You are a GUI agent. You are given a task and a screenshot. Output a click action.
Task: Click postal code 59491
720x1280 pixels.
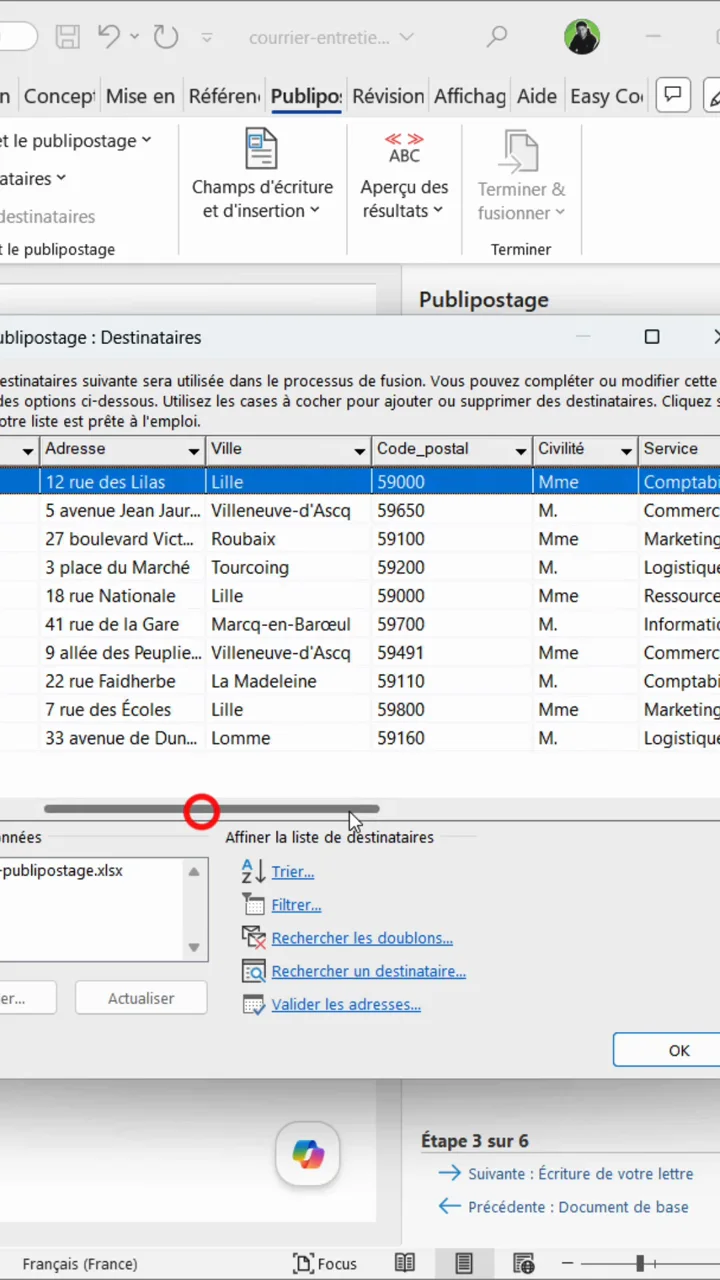(x=400, y=653)
